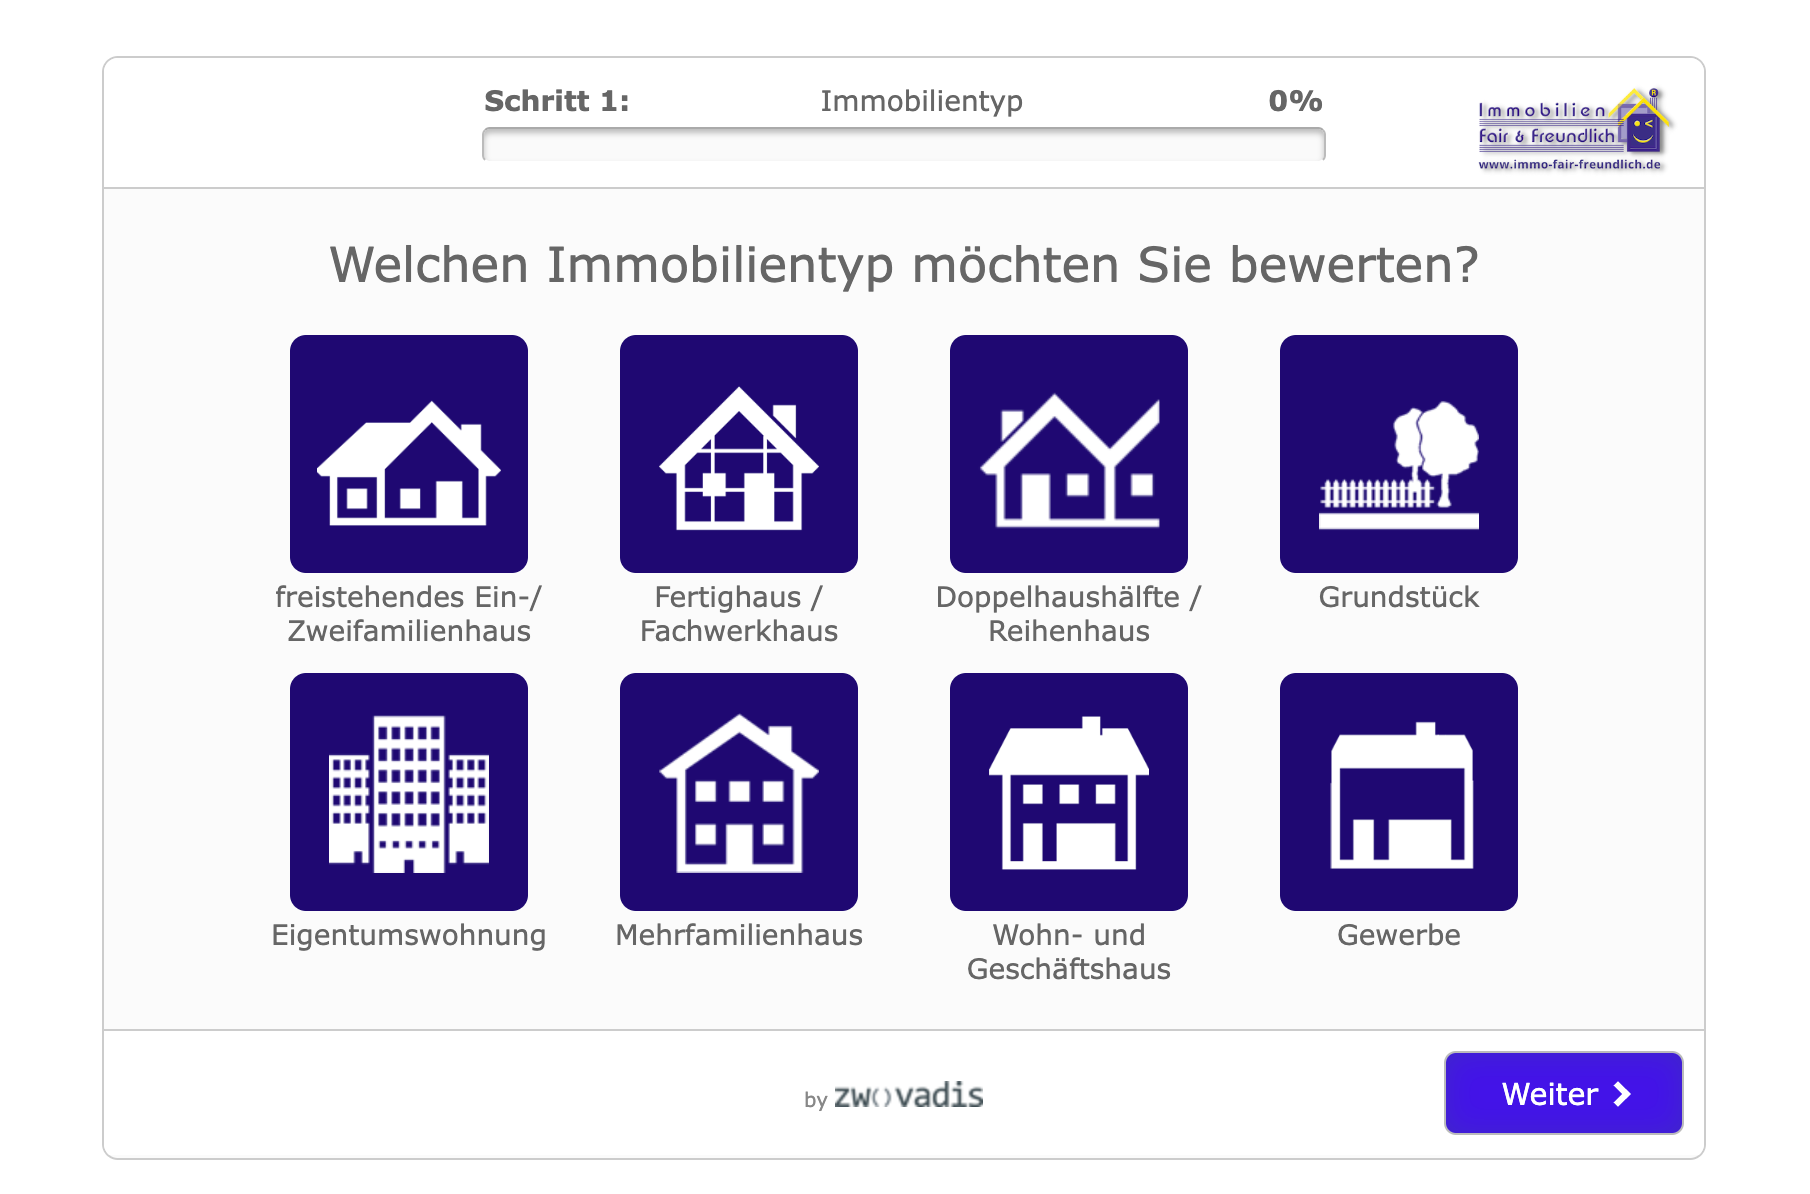Click the 'Doppelhaushälfte / Reihenhaus' label
1810x1194 pixels.
click(1069, 614)
